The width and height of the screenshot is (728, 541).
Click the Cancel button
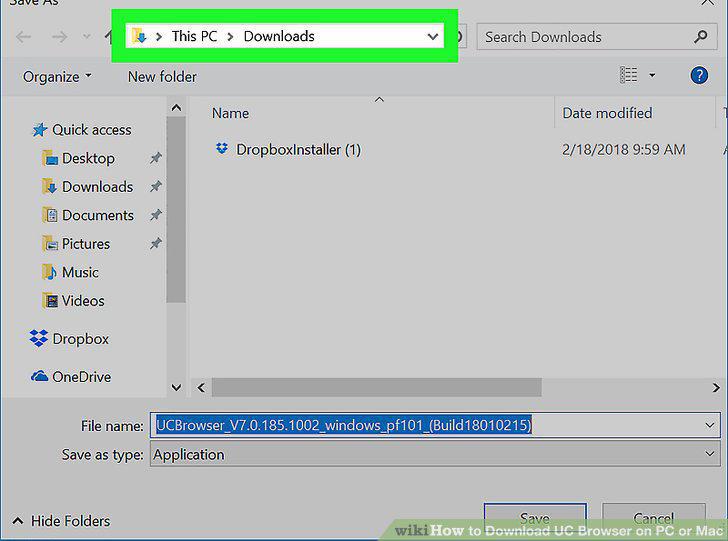pos(653,518)
